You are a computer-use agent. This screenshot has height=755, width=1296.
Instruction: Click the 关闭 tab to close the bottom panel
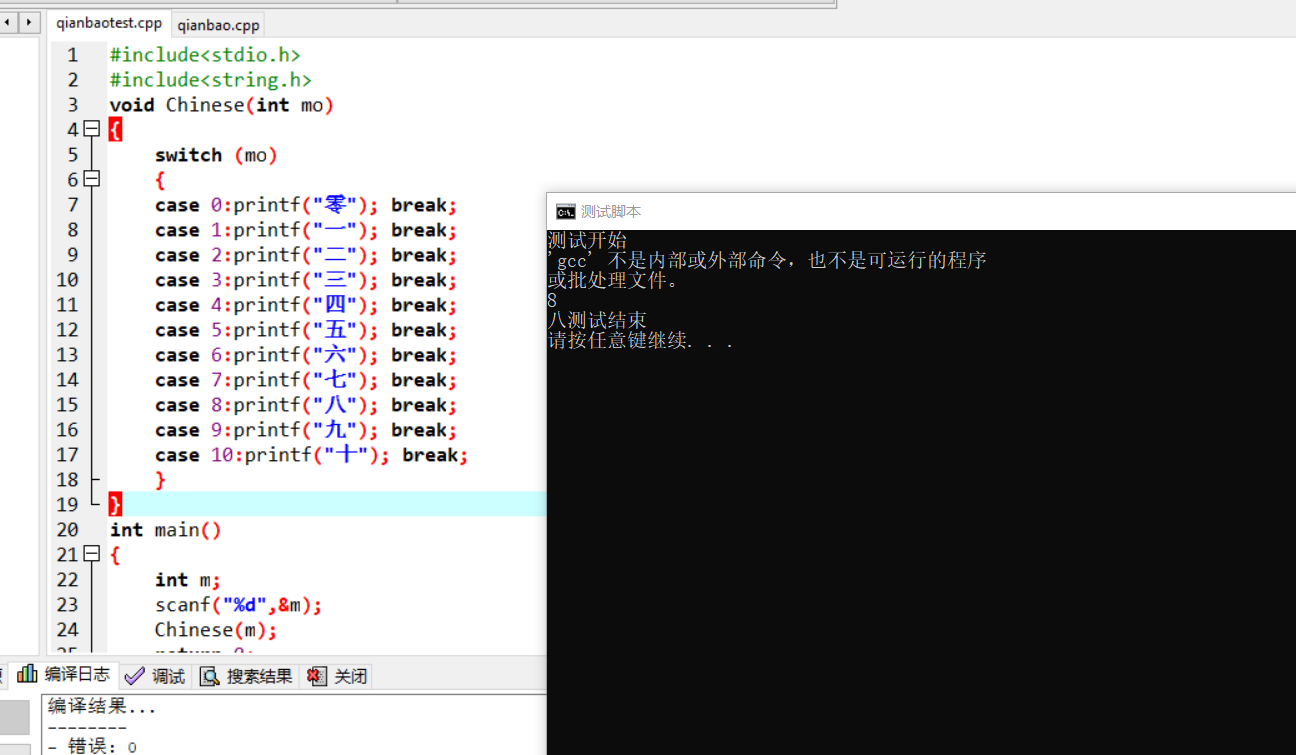337,676
